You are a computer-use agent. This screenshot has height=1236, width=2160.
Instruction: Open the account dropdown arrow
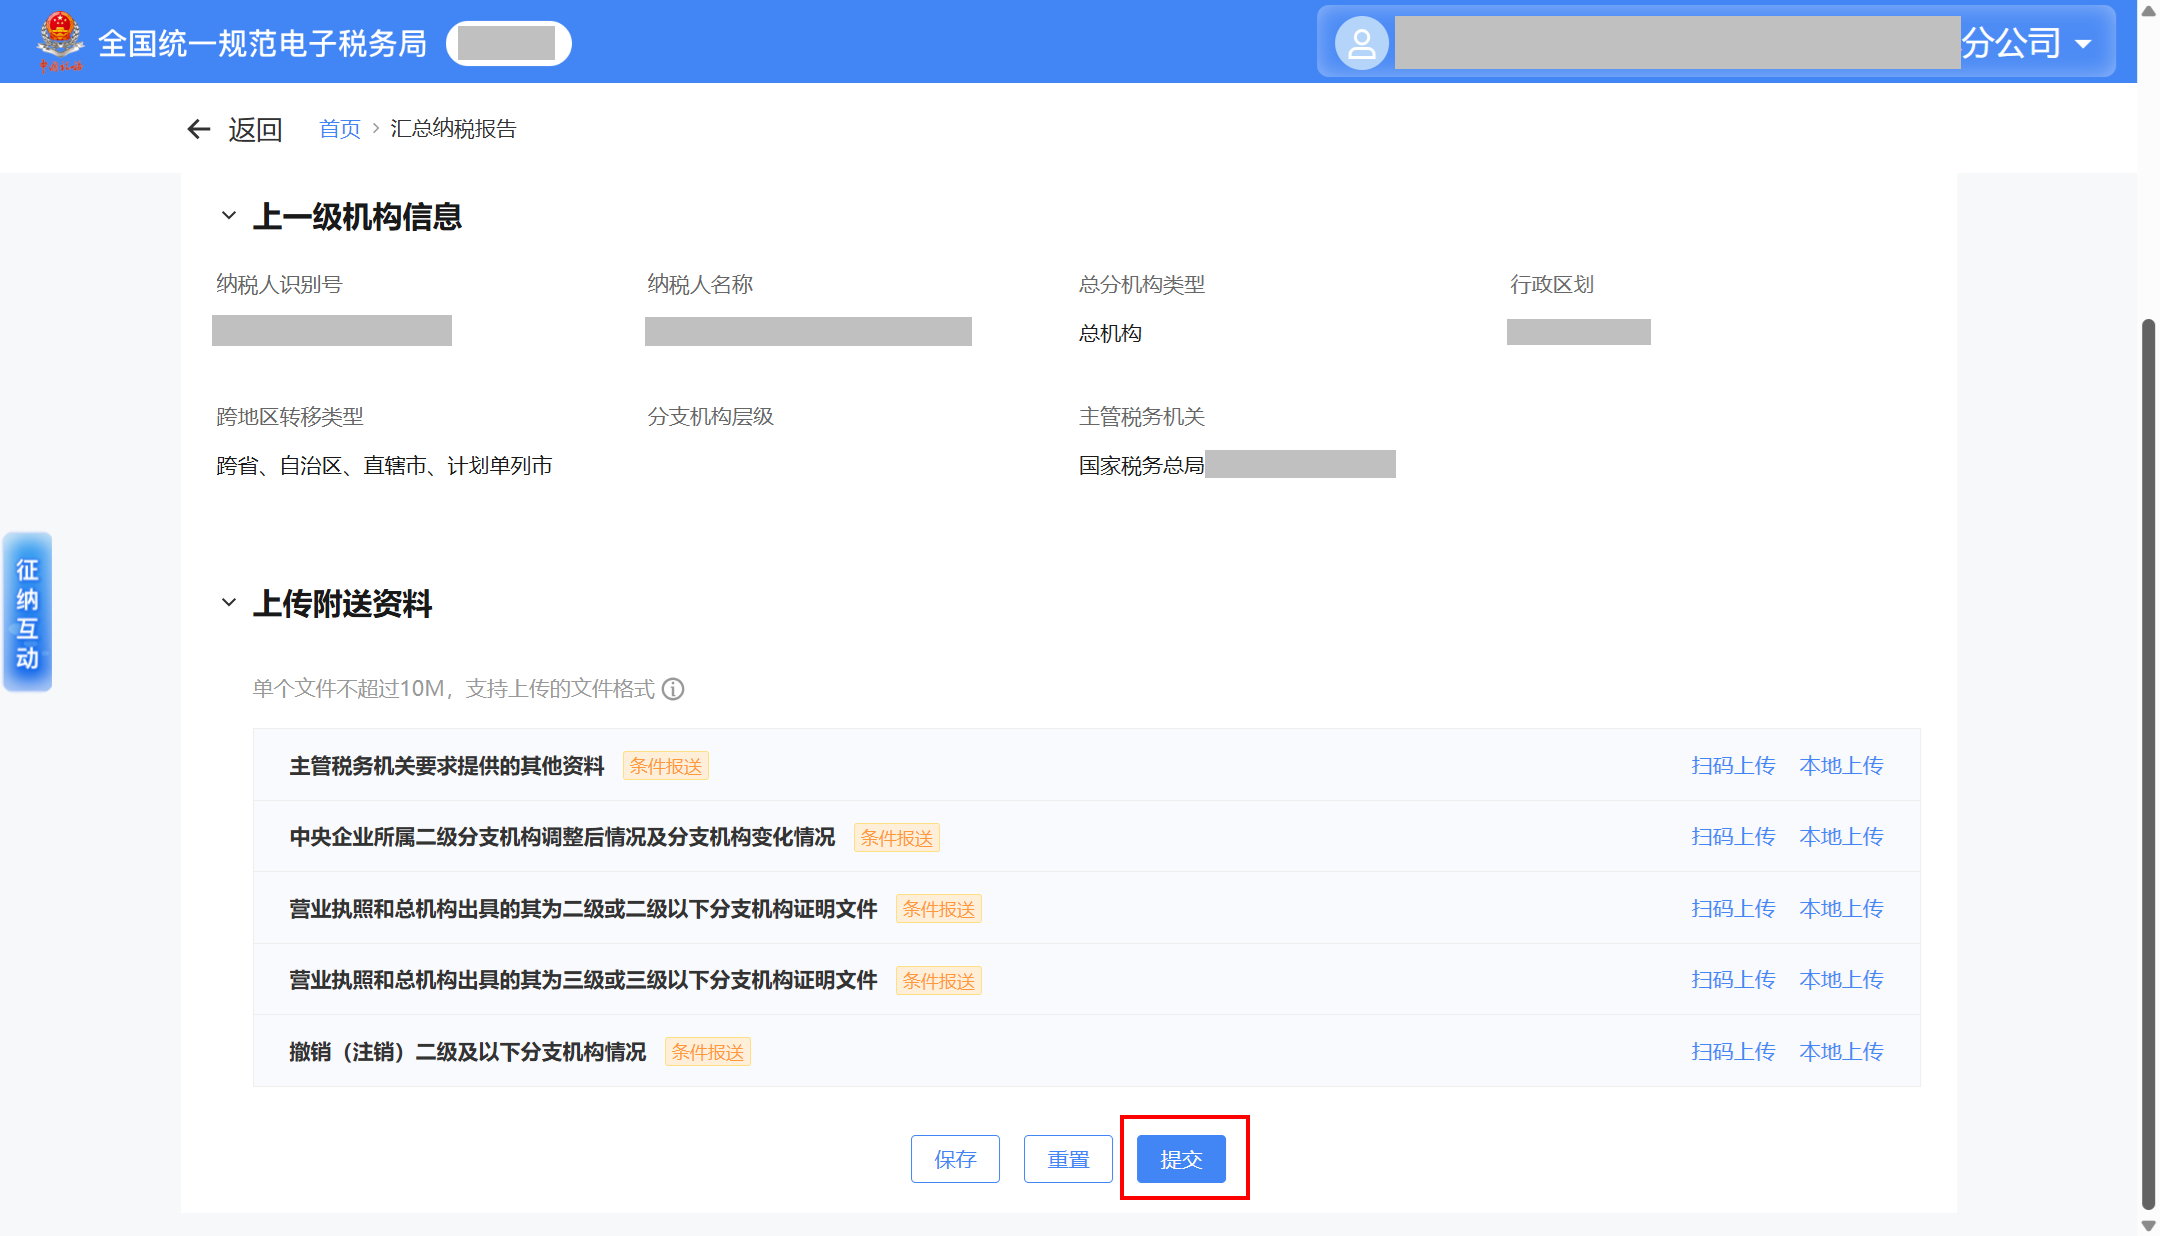point(2084,44)
